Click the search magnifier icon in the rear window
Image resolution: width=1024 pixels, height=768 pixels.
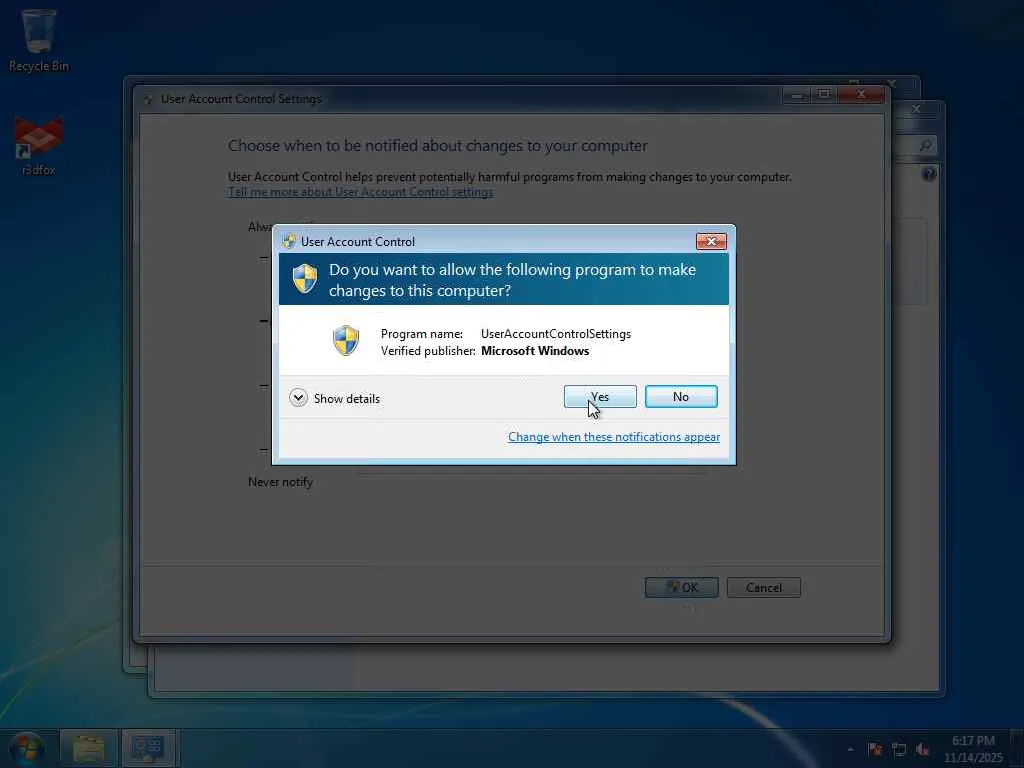(x=925, y=145)
